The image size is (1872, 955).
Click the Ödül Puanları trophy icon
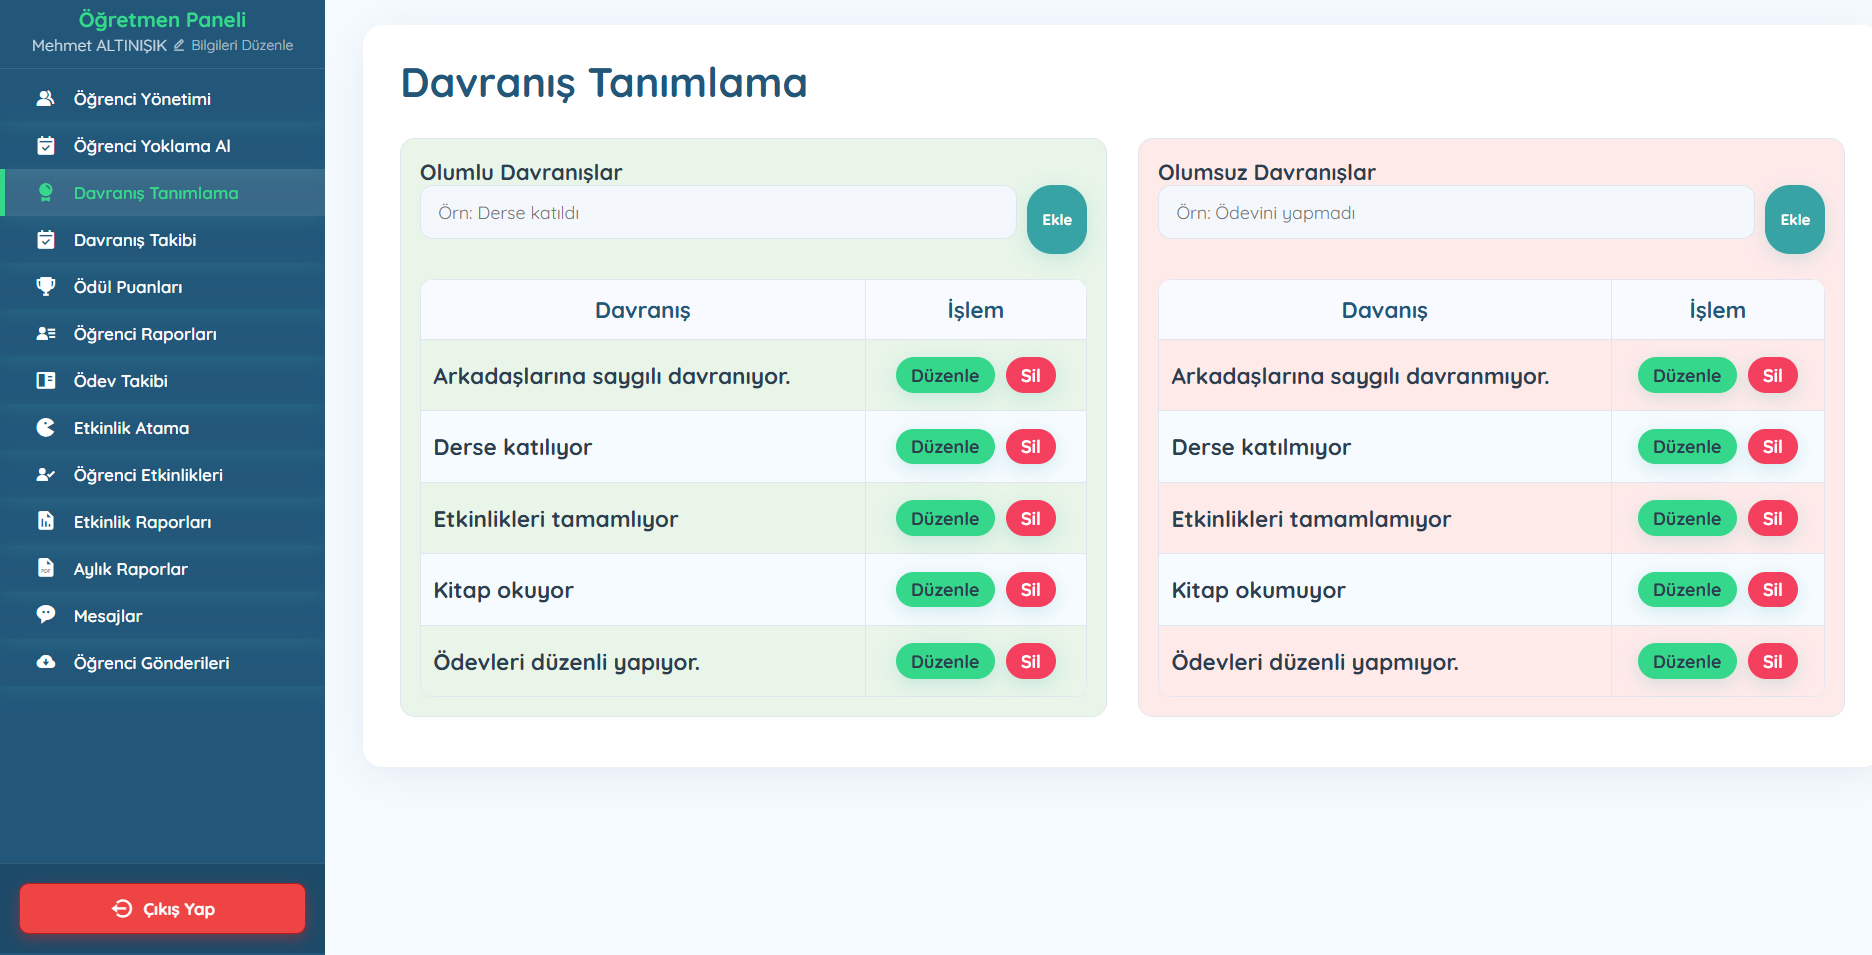pos(46,287)
